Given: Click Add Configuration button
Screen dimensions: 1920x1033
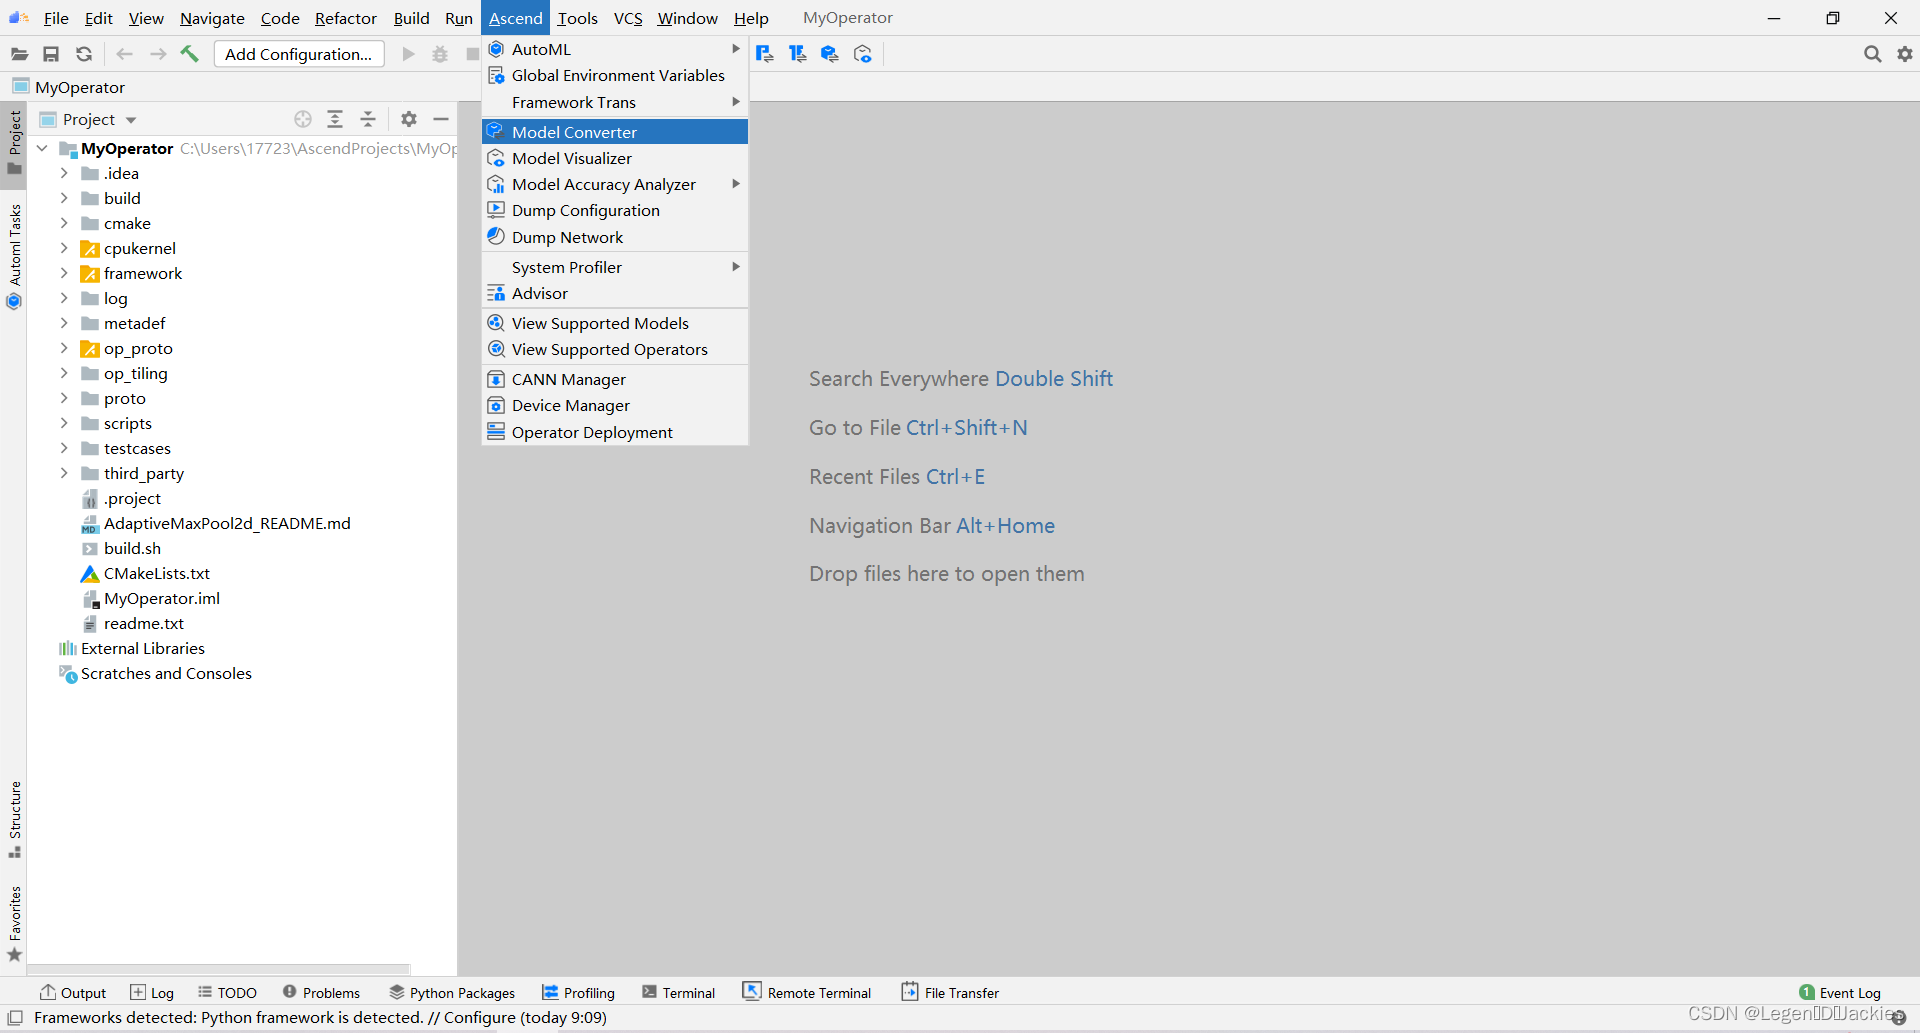Looking at the screenshot, I should click(x=299, y=54).
